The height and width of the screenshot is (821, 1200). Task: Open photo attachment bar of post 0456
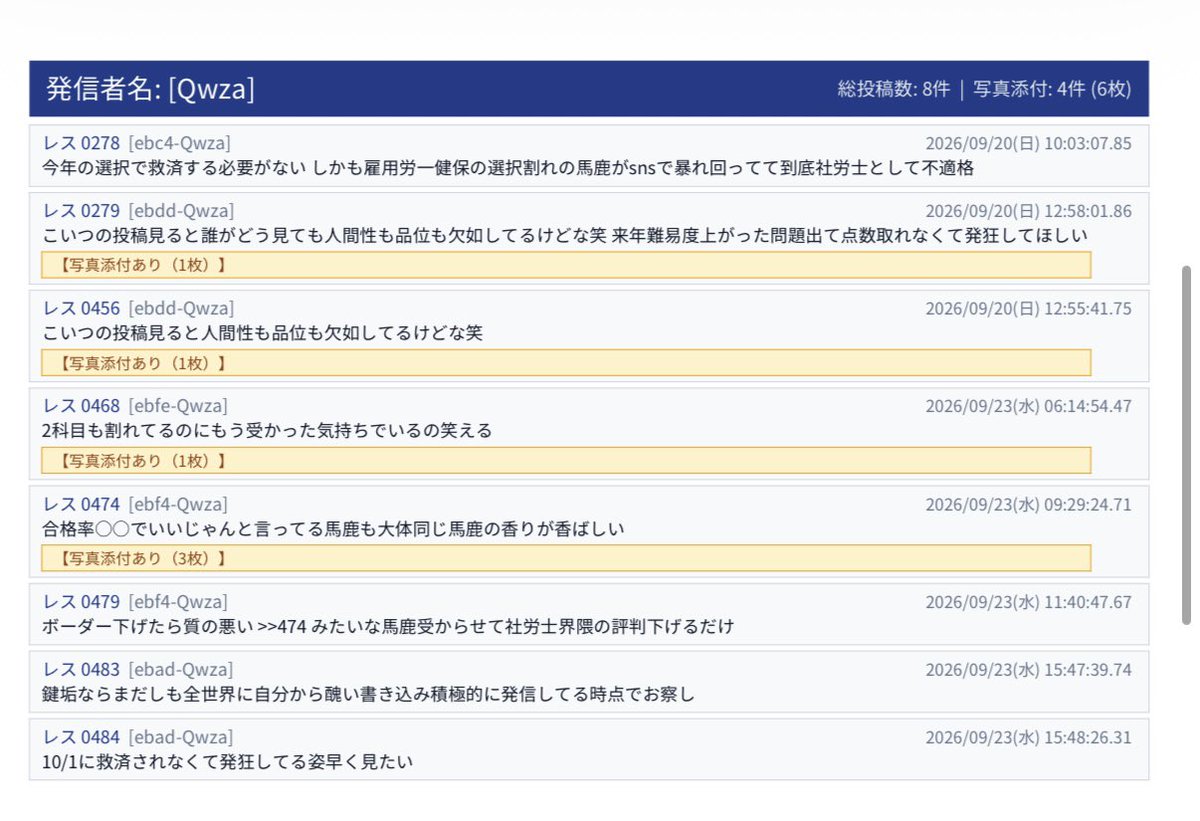[x=566, y=363]
